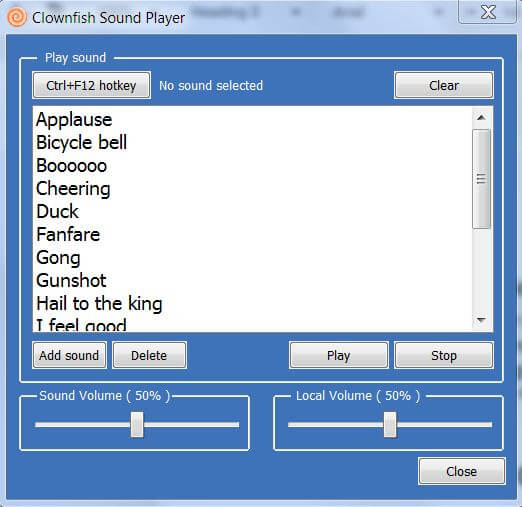Choose the Fanfare sound

pyautogui.click(x=68, y=234)
